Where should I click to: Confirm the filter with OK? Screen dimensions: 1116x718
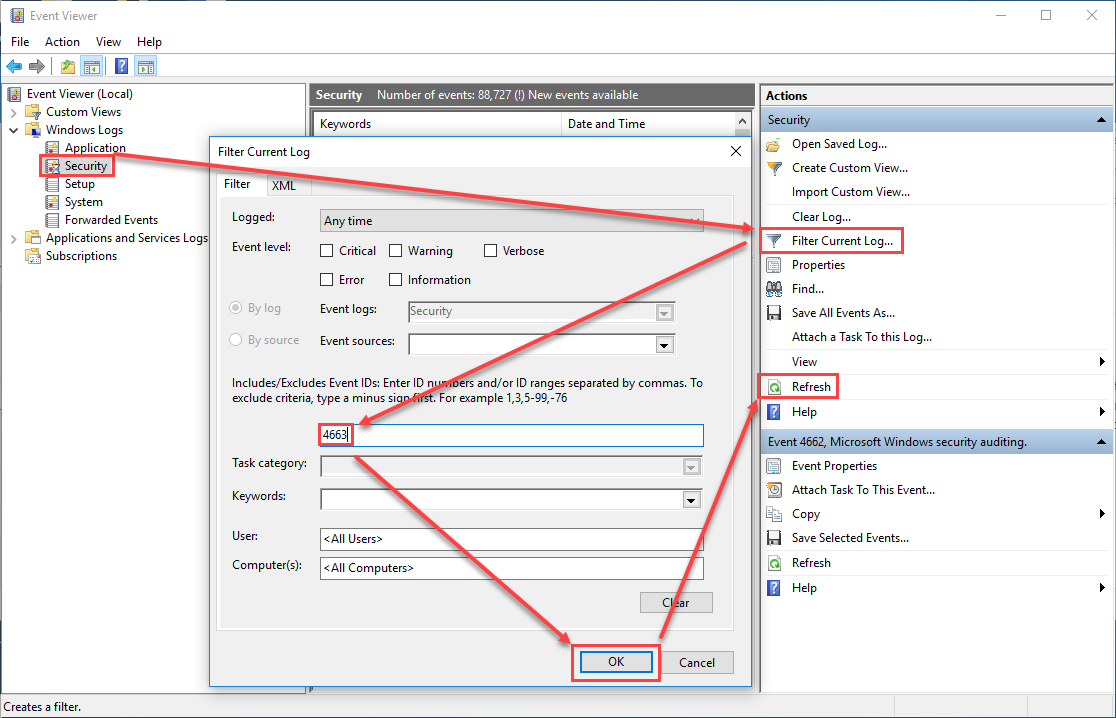(615, 661)
